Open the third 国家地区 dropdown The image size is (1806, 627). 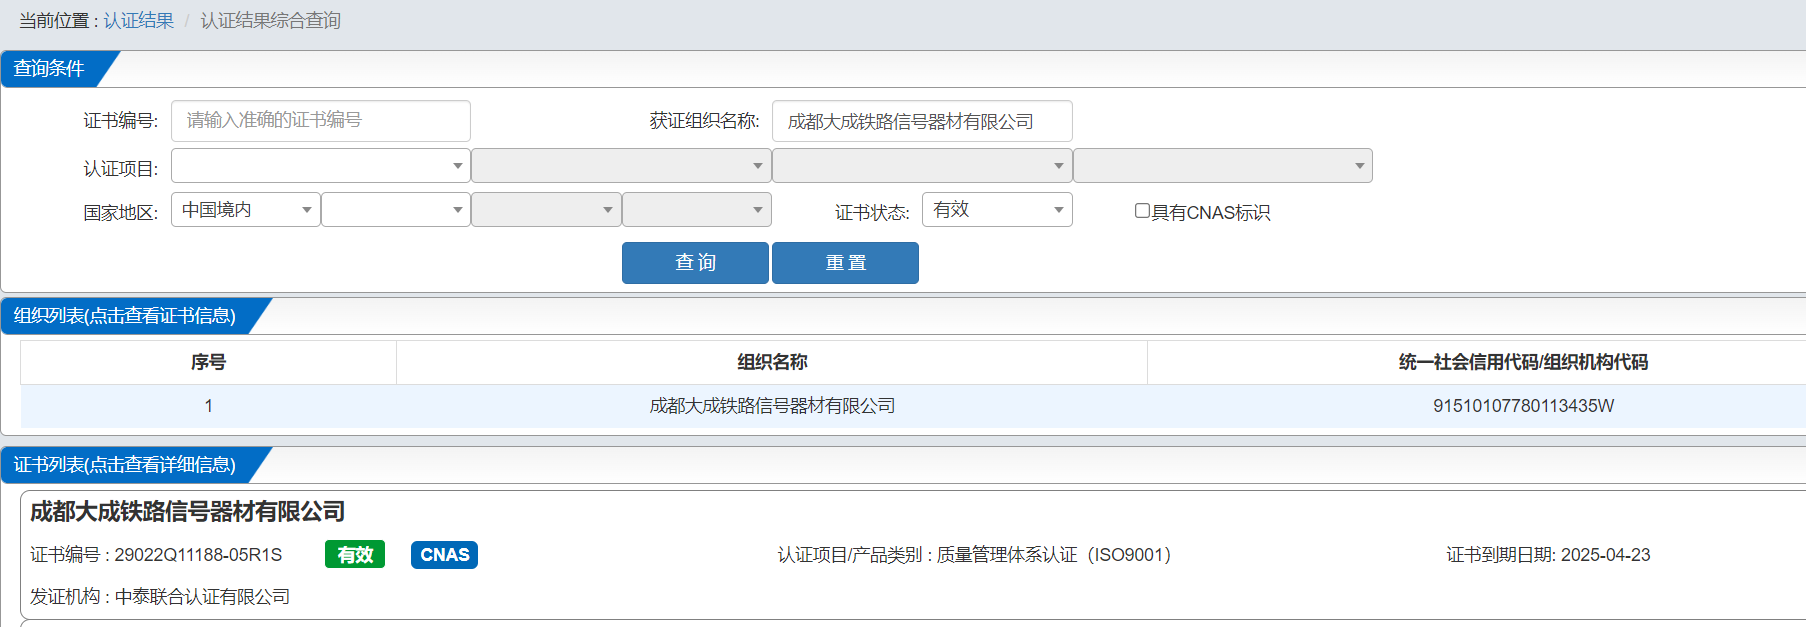click(x=546, y=210)
